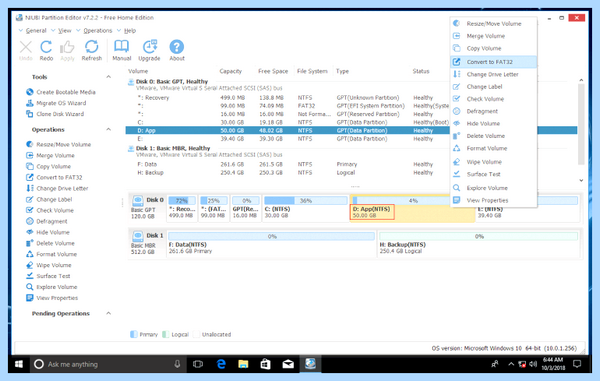Viewport: 600px width, 381px height.
Task: Choose Defragment in context menu
Action: [494, 111]
